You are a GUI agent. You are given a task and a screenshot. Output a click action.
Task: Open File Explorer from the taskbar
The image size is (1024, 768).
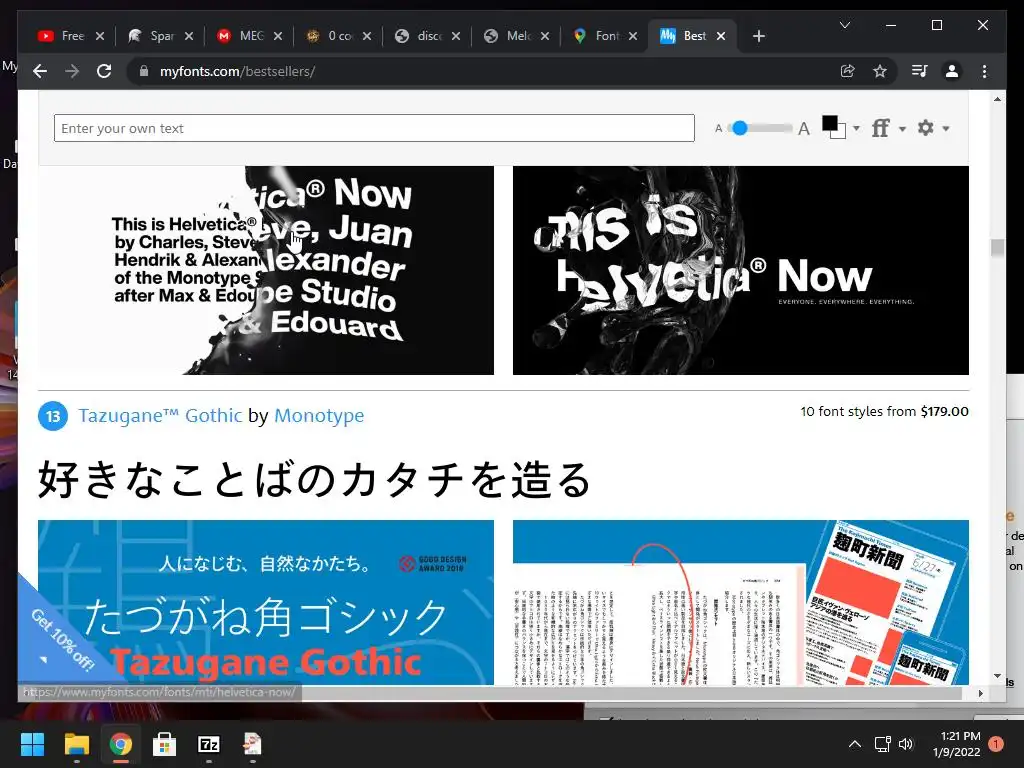click(x=76, y=744)
